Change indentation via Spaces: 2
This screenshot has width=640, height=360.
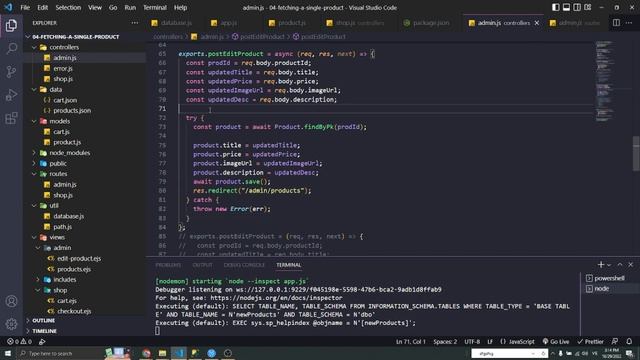tap(445, 342)
